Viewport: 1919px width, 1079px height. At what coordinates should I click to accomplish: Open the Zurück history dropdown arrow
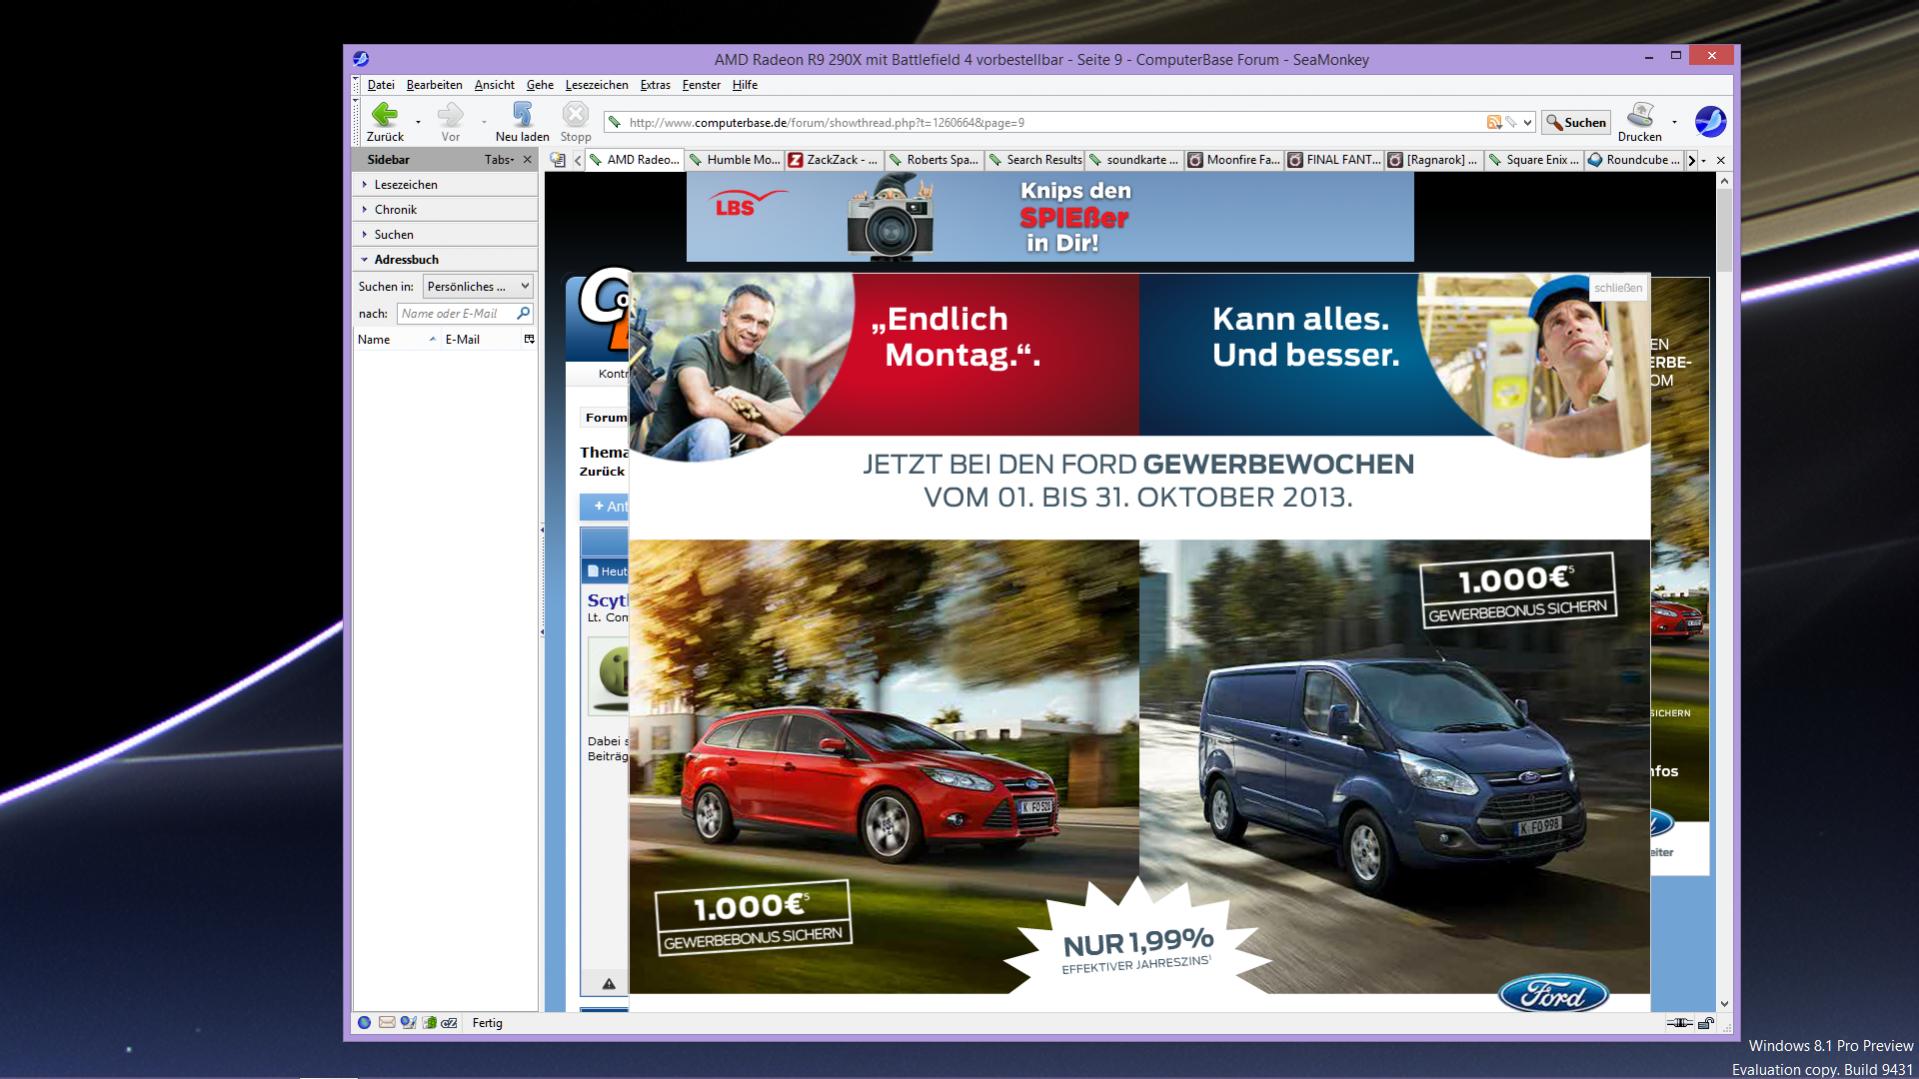click(418, 122)
